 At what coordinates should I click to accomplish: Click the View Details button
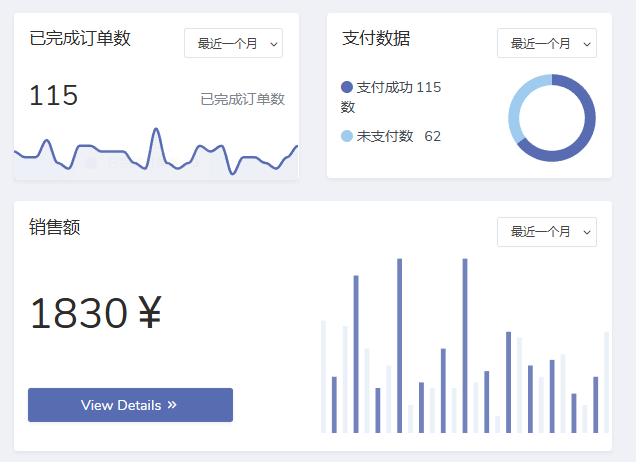click(x=130, y=405)
